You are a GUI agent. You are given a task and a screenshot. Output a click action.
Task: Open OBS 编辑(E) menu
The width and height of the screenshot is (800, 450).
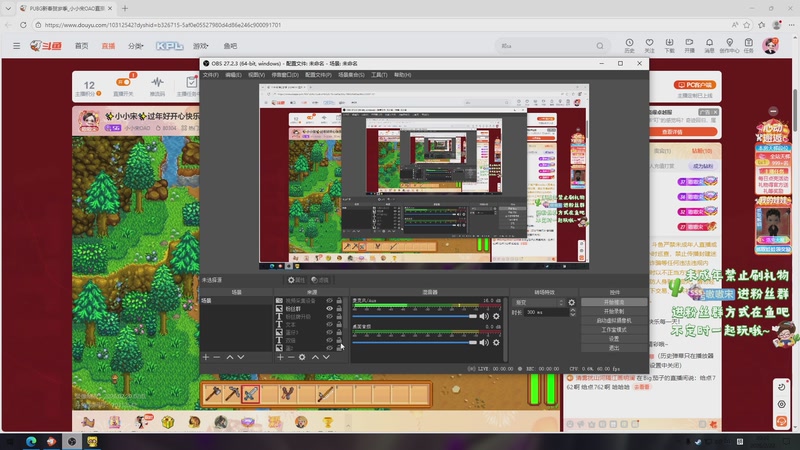[x=233, y=75]
